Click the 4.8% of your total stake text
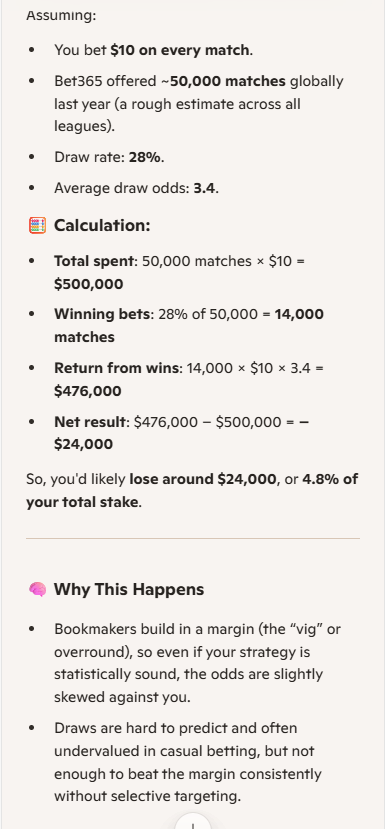The width and height of the screenshot is (385, 829). (x=192, y=491)
